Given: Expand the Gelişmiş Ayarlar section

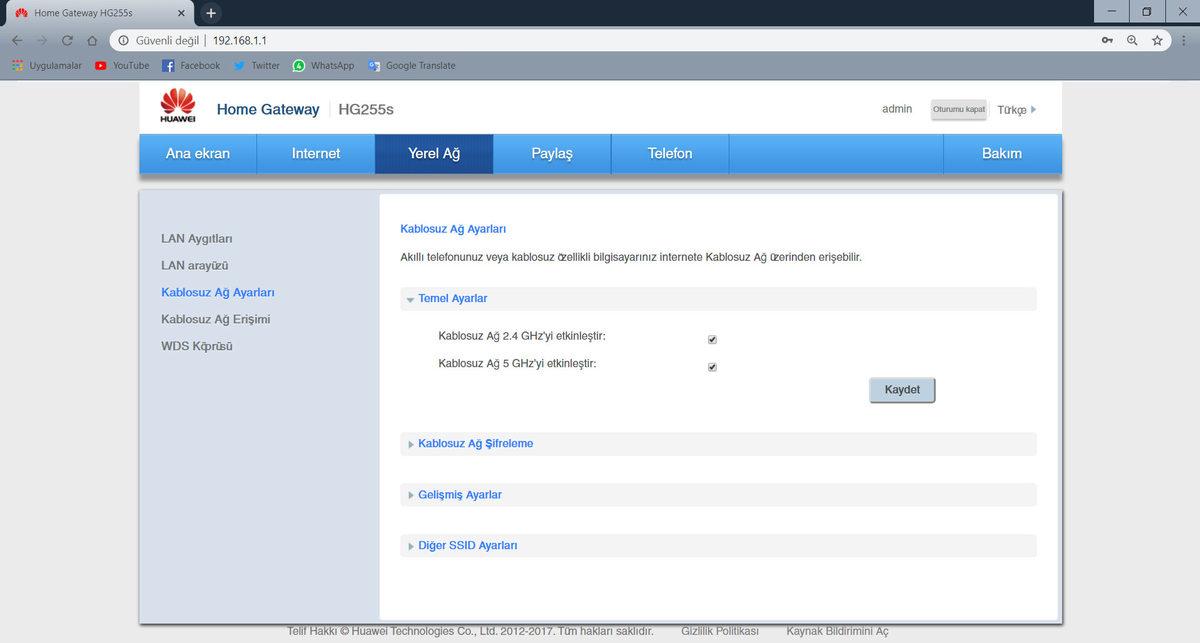Looking at the screenshot, I should pyautogui.click(x=459, y=495).
